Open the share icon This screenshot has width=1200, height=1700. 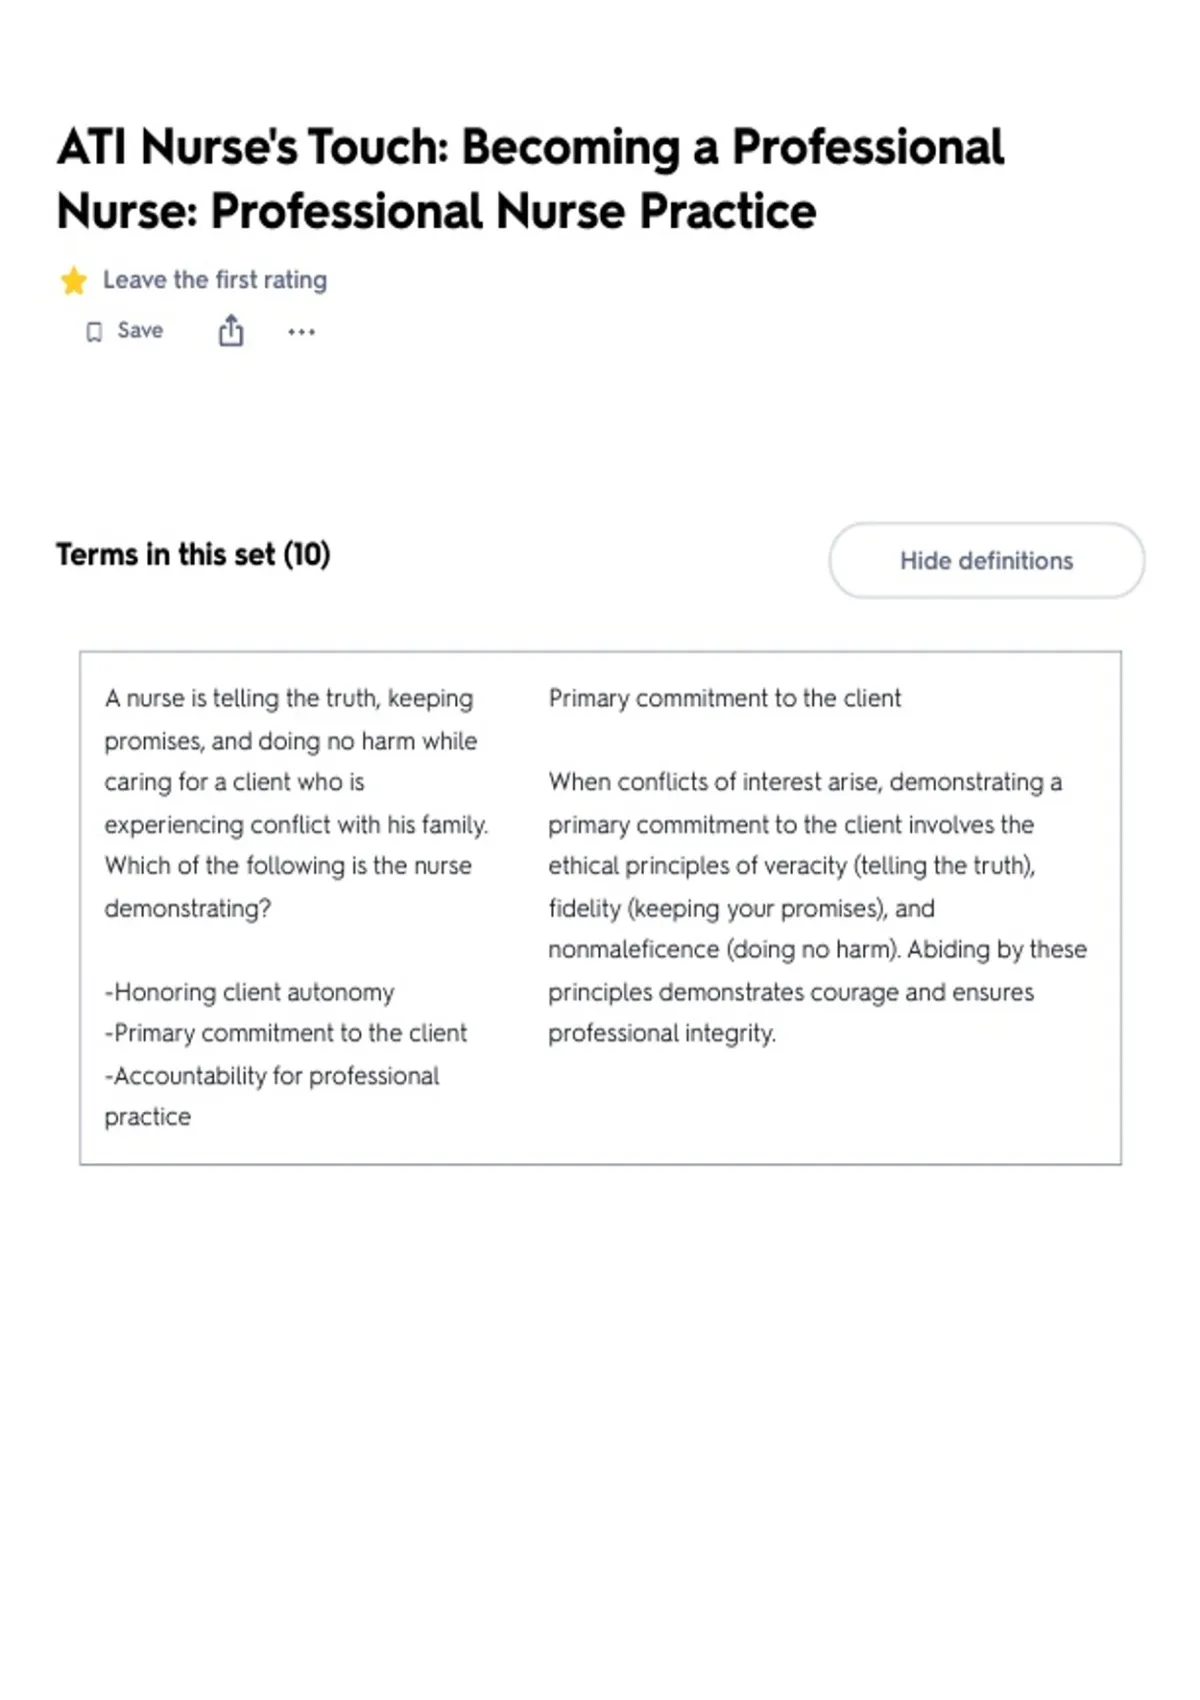tap(231, 330)
